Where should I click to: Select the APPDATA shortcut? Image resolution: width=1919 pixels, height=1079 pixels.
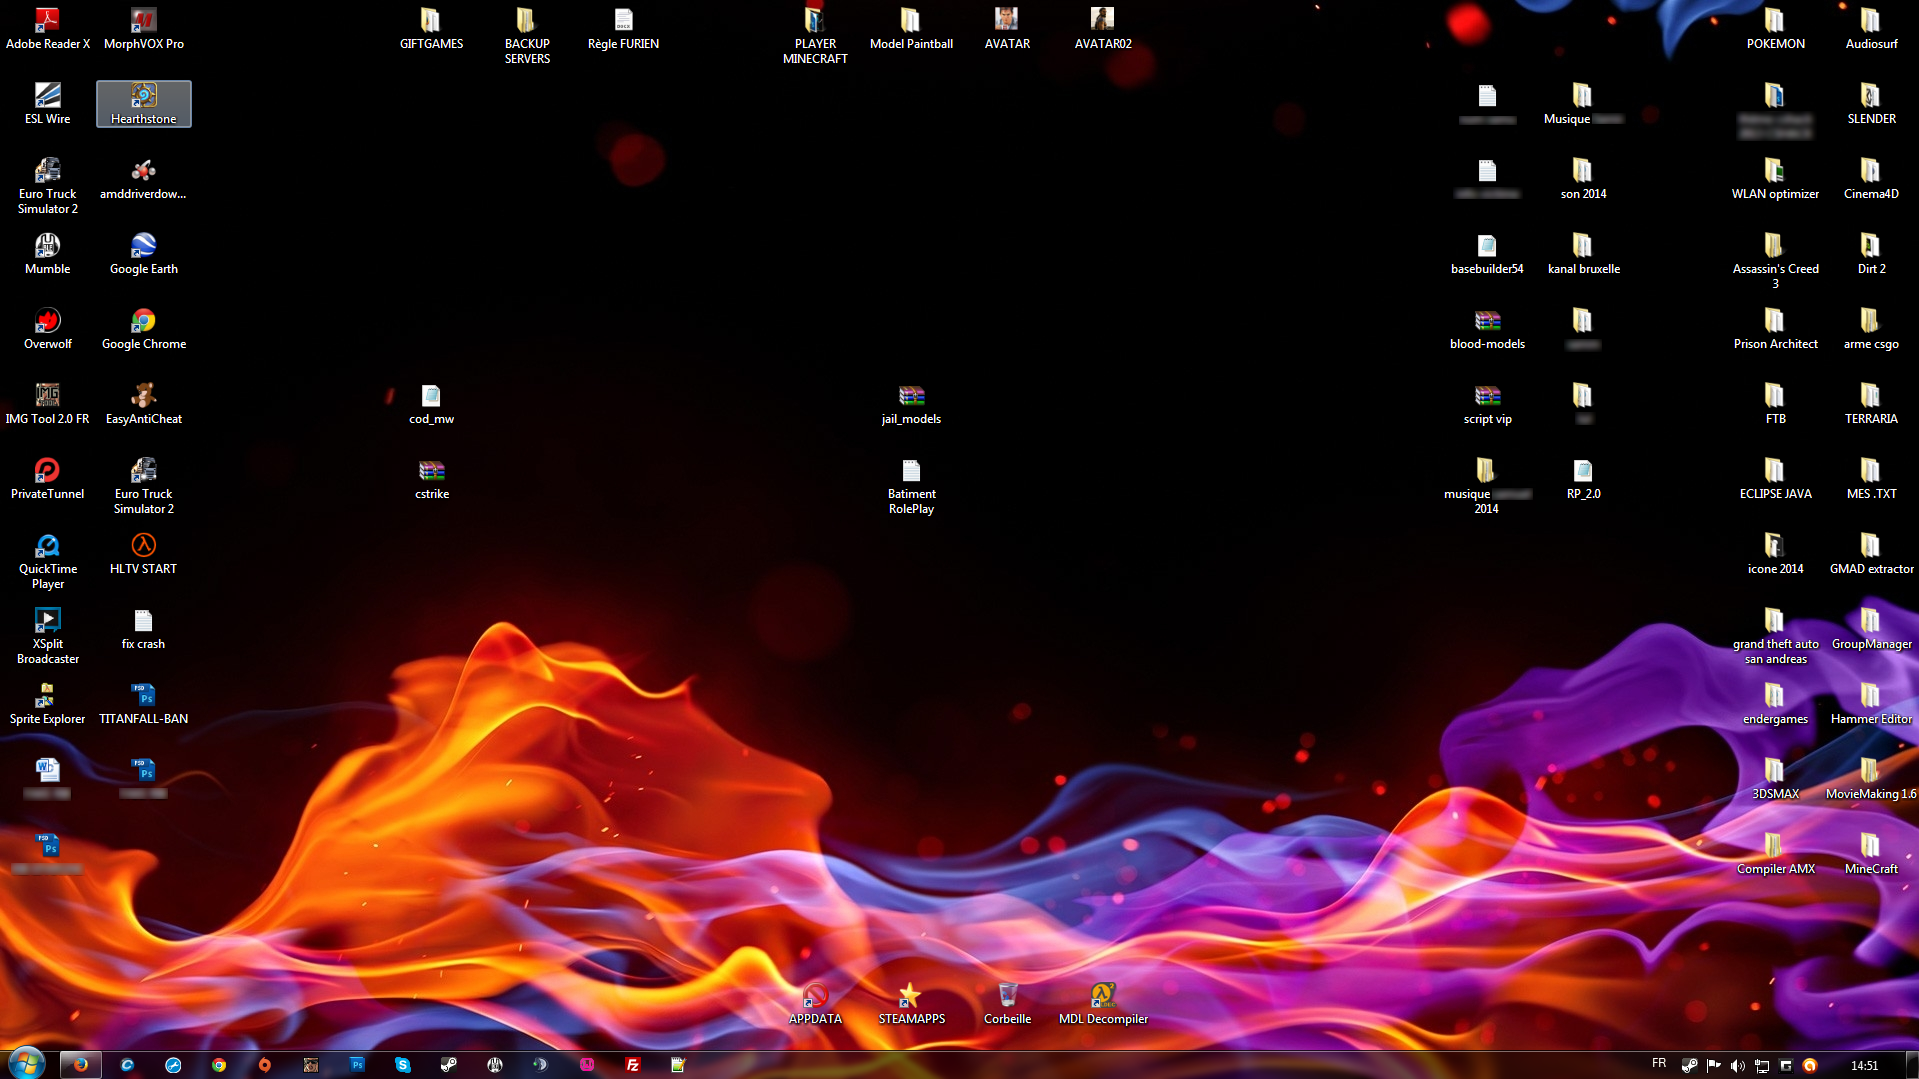pos(815,1003)
